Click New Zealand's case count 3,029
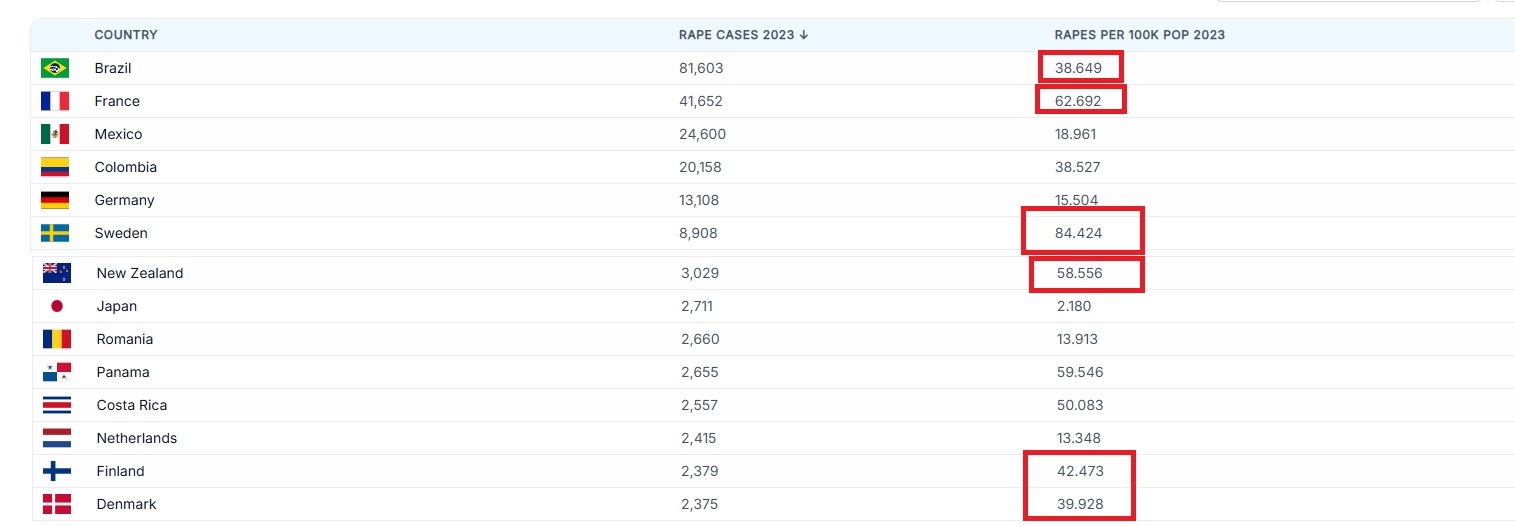Screen dimensions: 1515x527 point(700,273)
